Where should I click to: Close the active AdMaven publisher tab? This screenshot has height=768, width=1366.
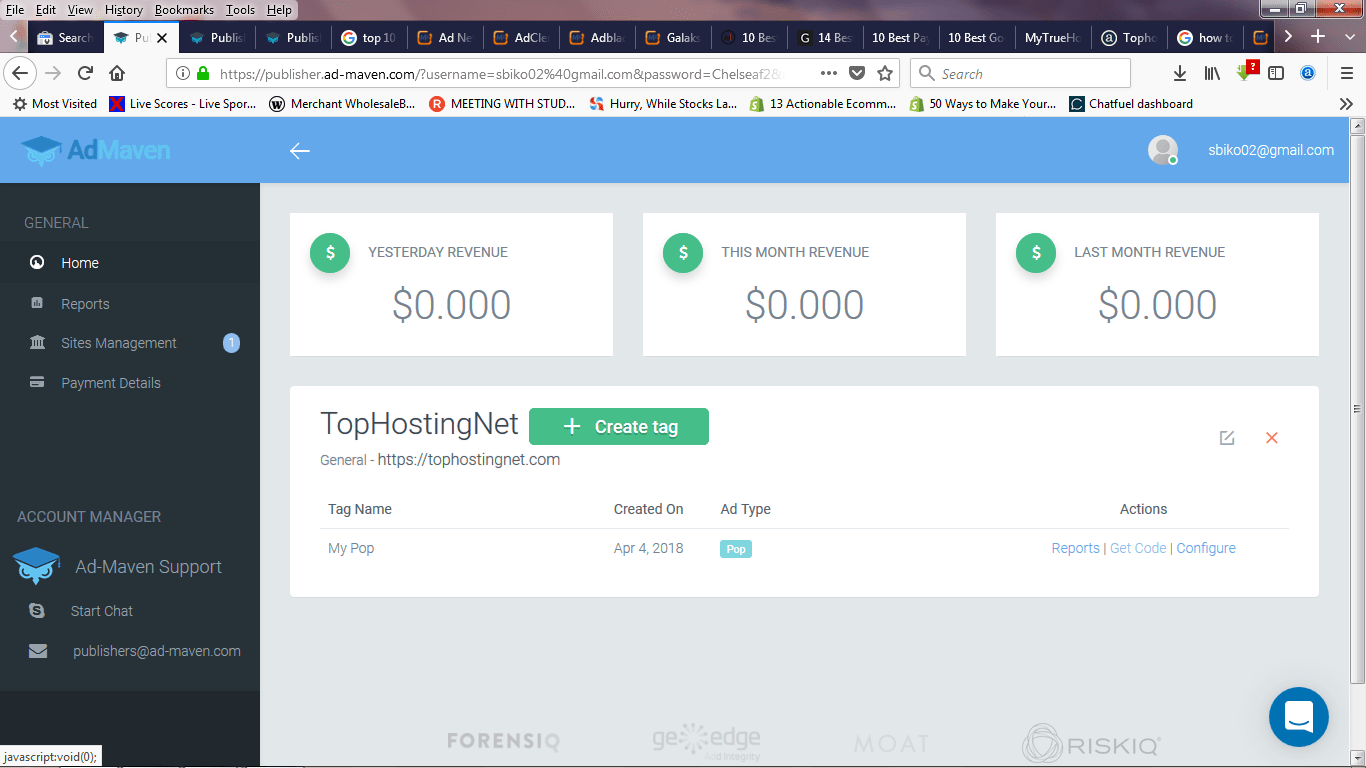(x=162, y=38)
